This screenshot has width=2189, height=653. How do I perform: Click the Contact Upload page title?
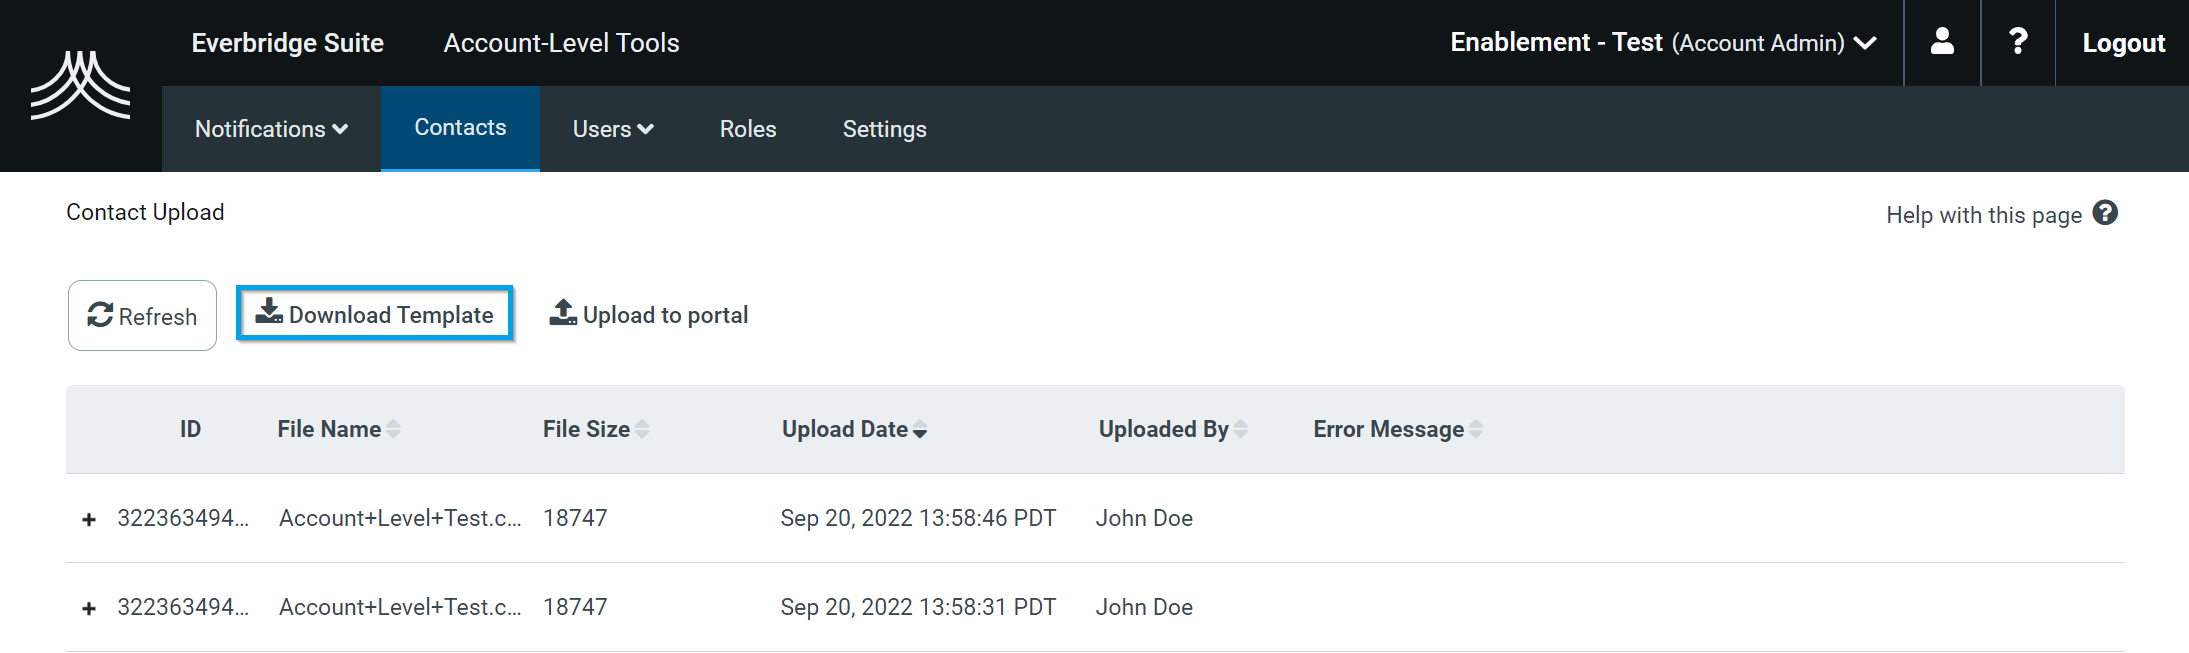click(x=145, y=212)
